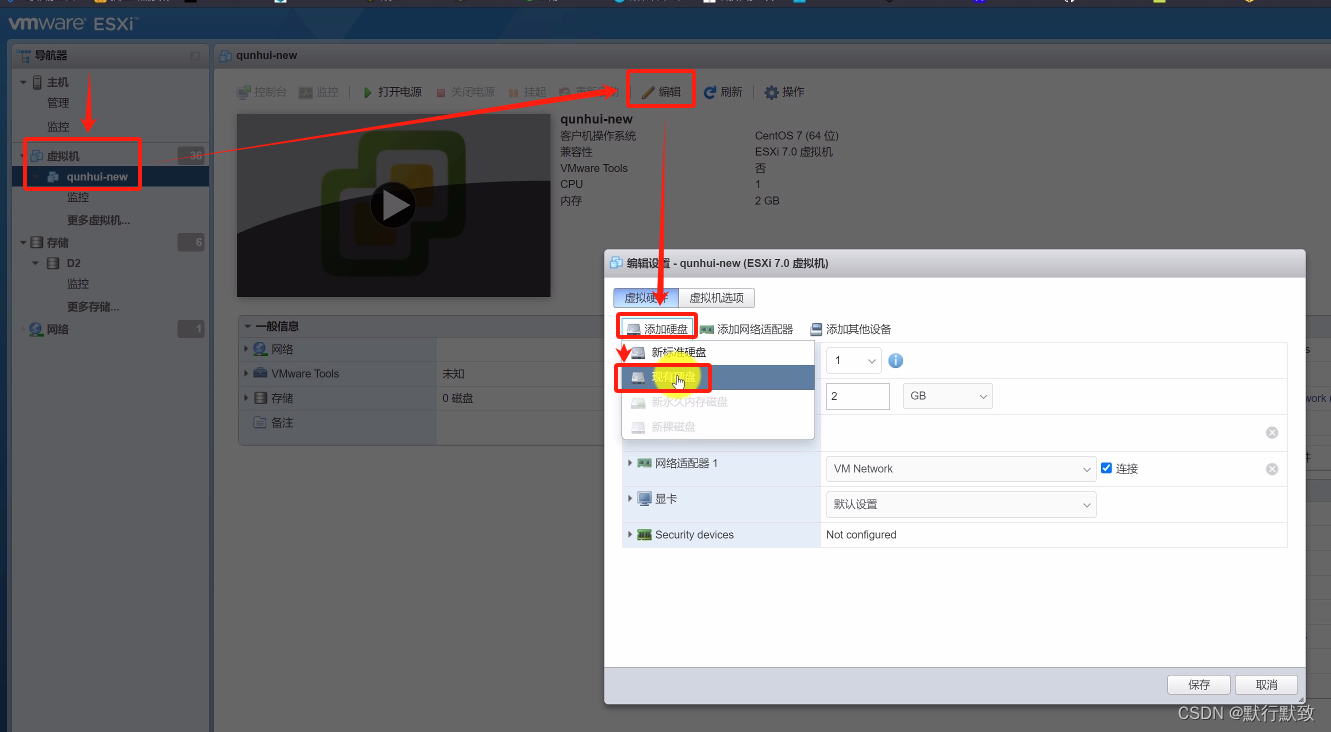The width and height of the screenshot is (1331, 732).
Task: Expand VMware Tools row in 一般信息
Action: (x=247, y=373)
